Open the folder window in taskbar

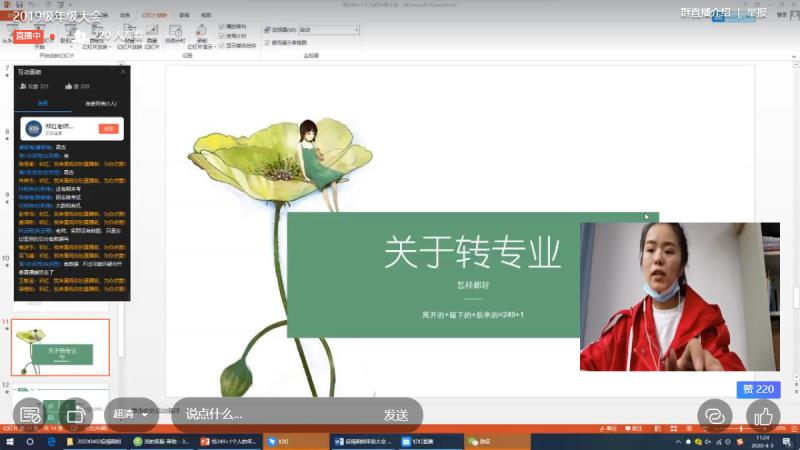pos(95,442)
